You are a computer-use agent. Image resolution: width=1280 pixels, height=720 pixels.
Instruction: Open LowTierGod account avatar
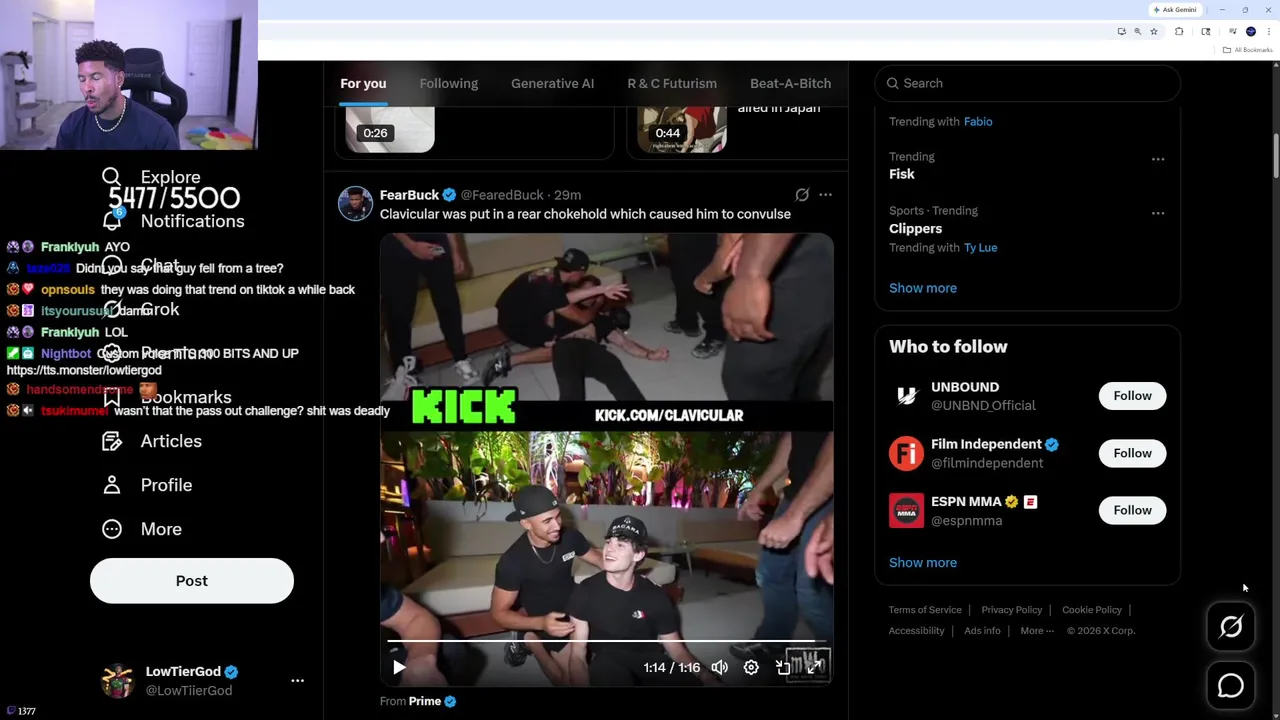click(118, 680)
